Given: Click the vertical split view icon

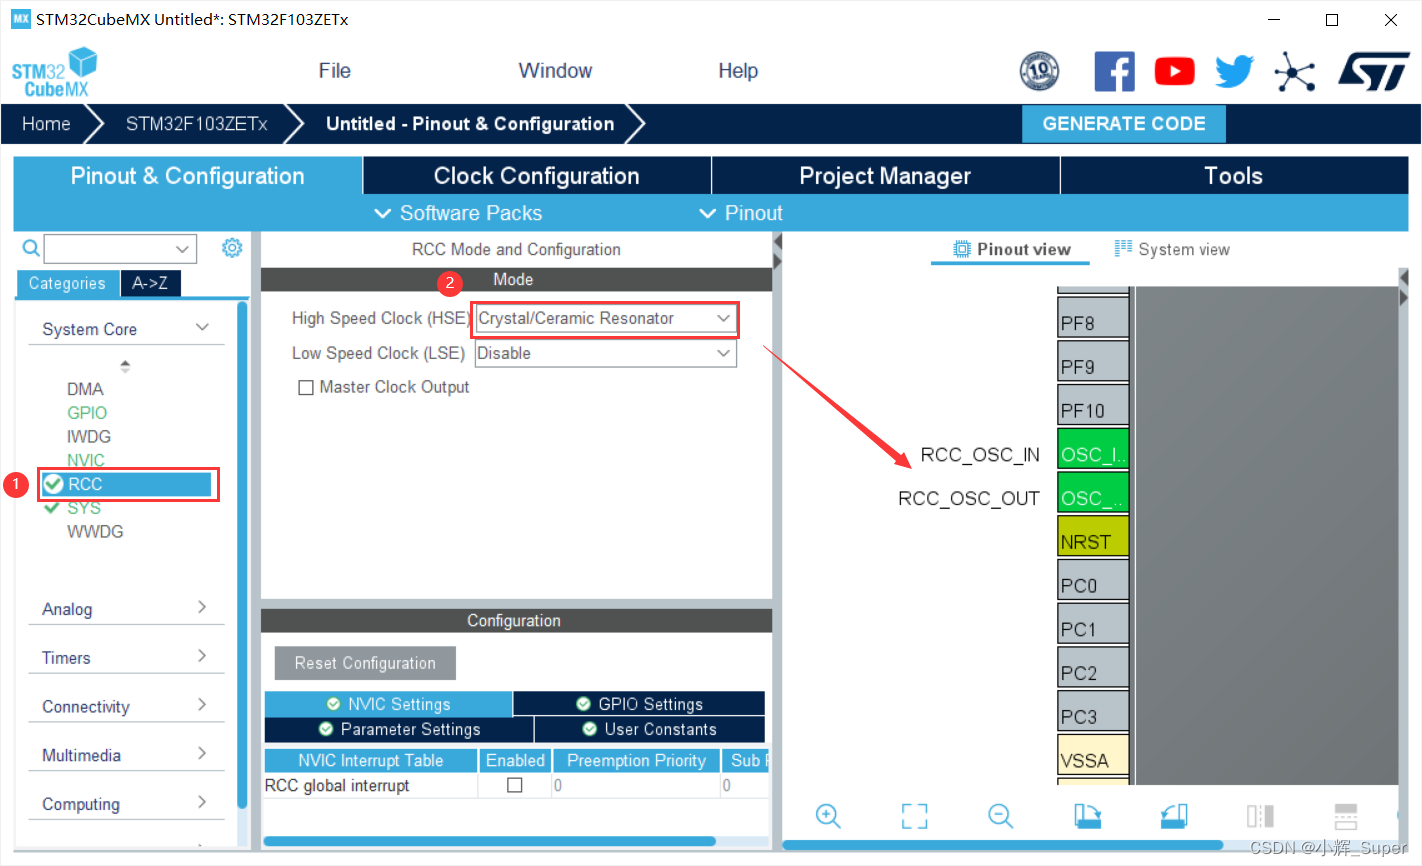Looking at the screenshot, I should [1260, 816].
